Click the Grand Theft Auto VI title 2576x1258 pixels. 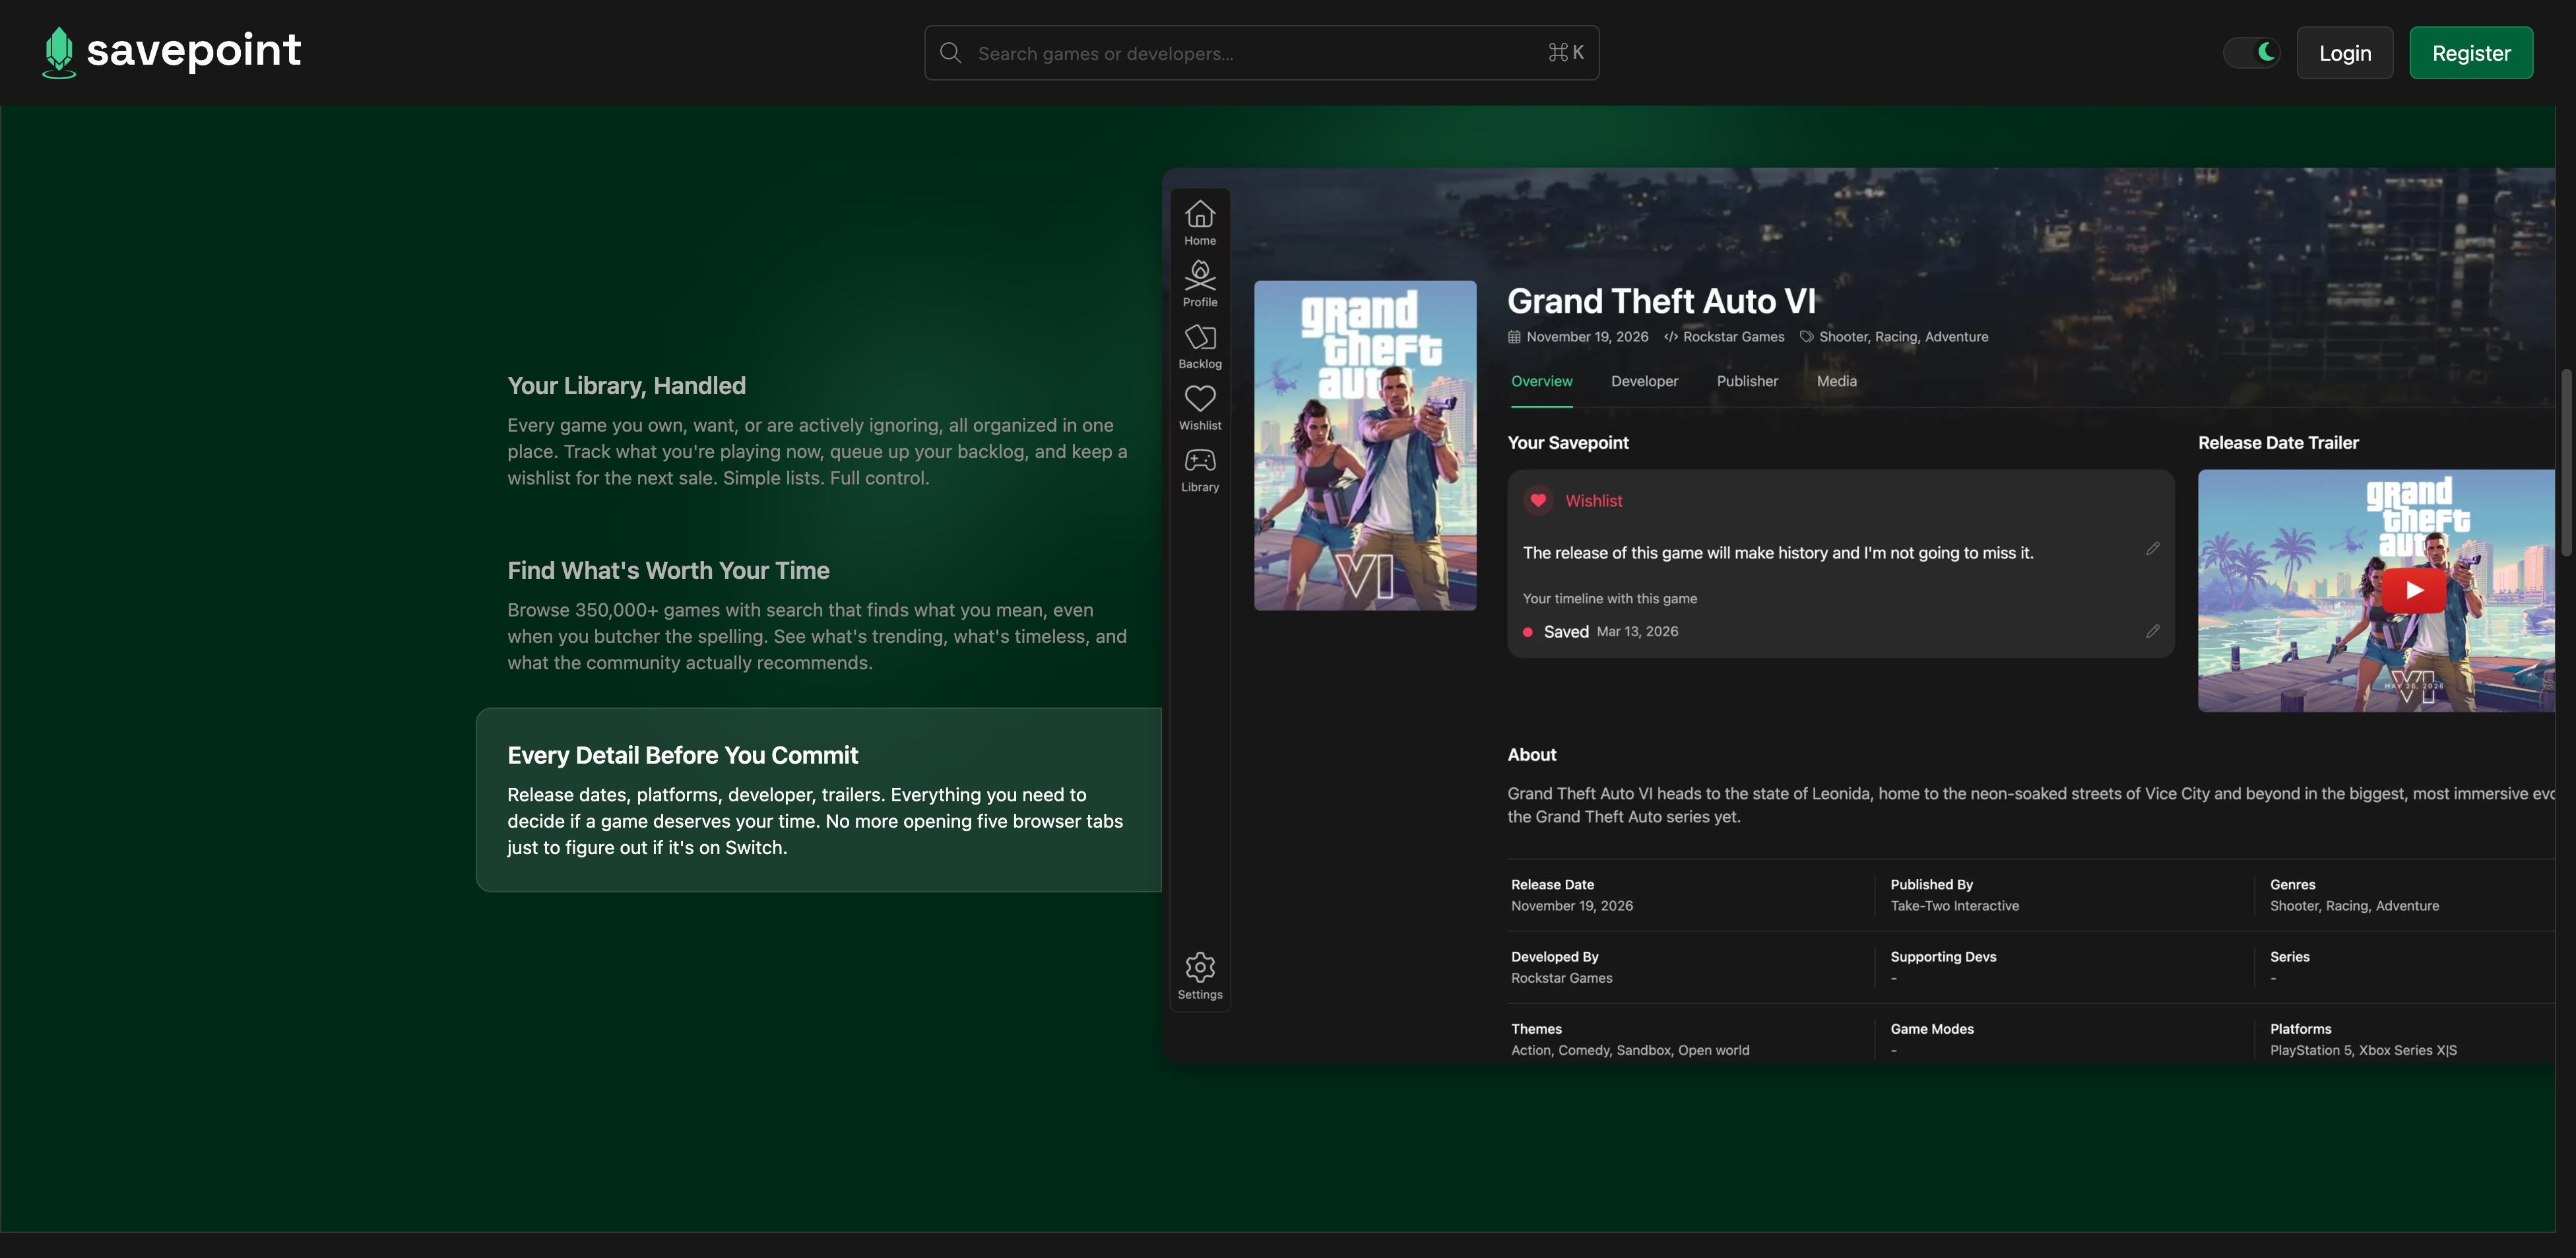point(1661,301)
